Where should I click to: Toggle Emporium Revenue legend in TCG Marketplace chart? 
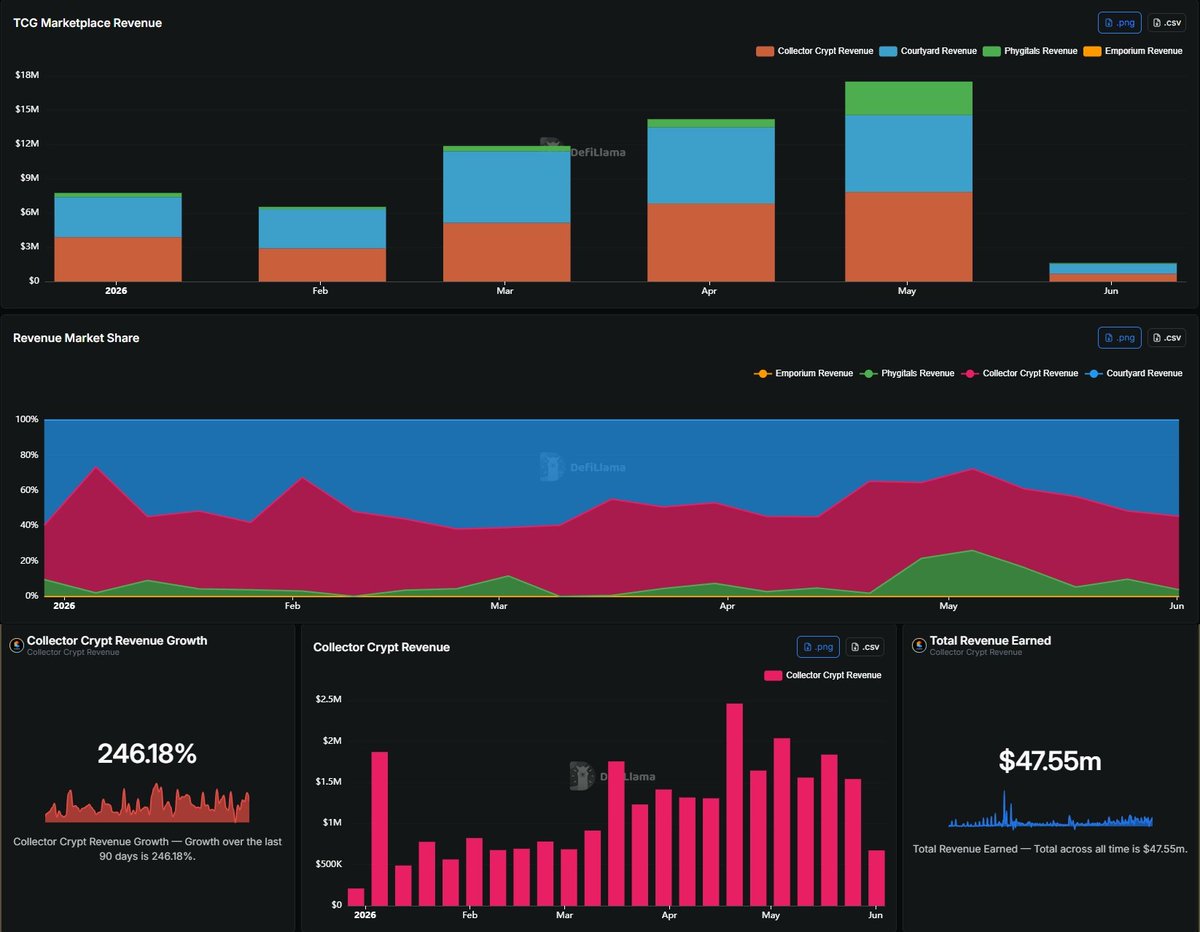[x=1134, y=51]
